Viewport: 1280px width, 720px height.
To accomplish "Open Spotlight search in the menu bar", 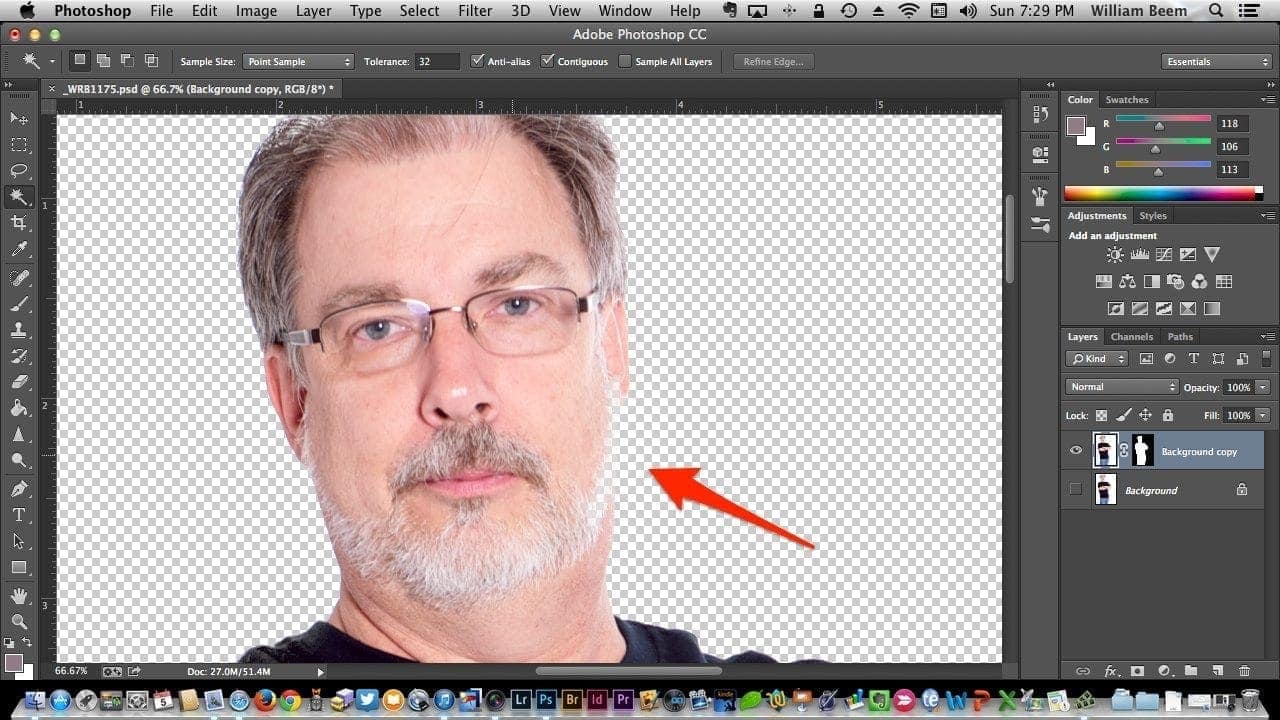I will pyautogui.click(x=1216, y=11).
